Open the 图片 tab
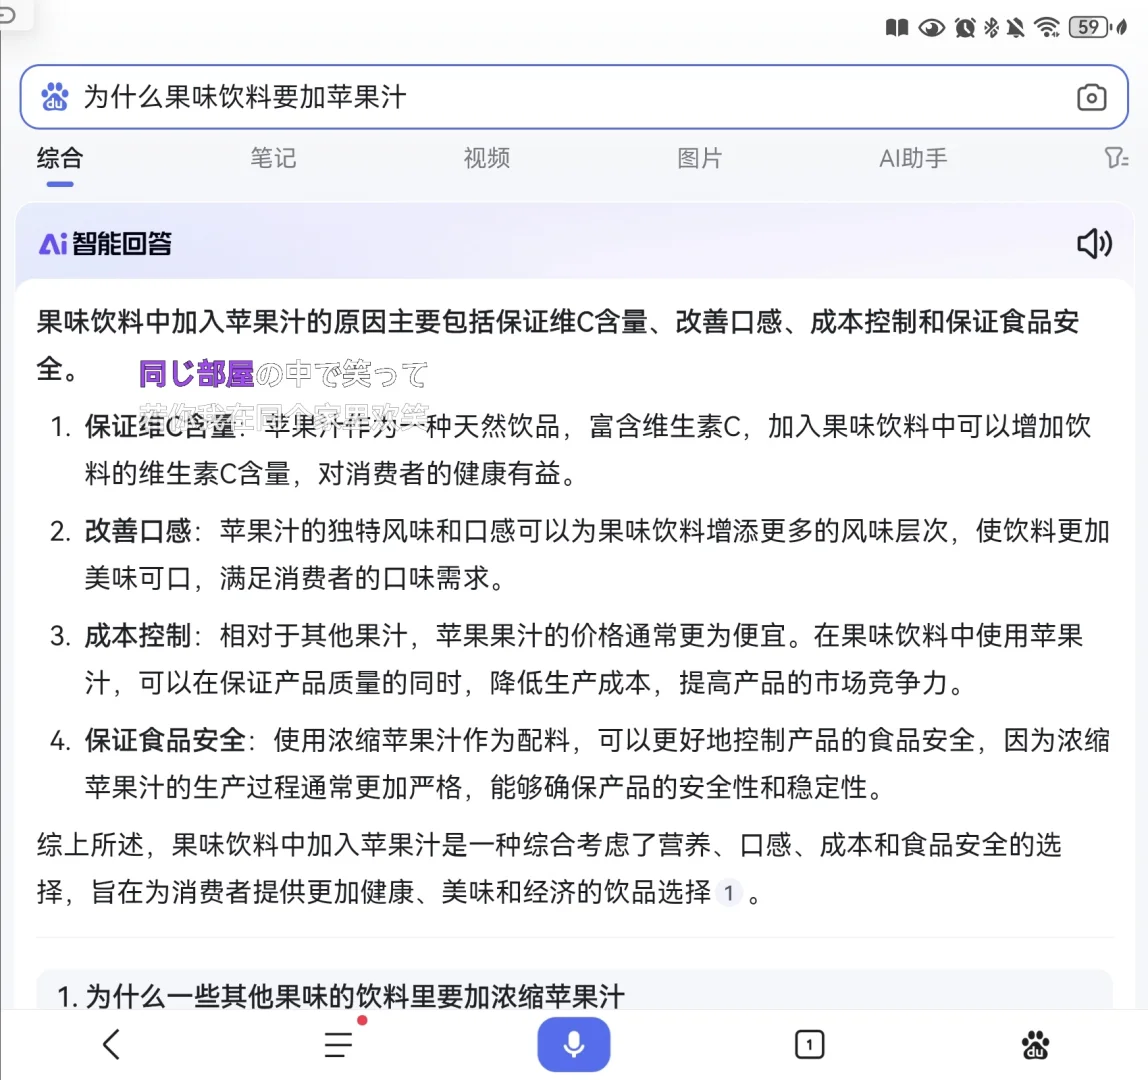Screen dimensions: 1148x1080 coord(699,158)
